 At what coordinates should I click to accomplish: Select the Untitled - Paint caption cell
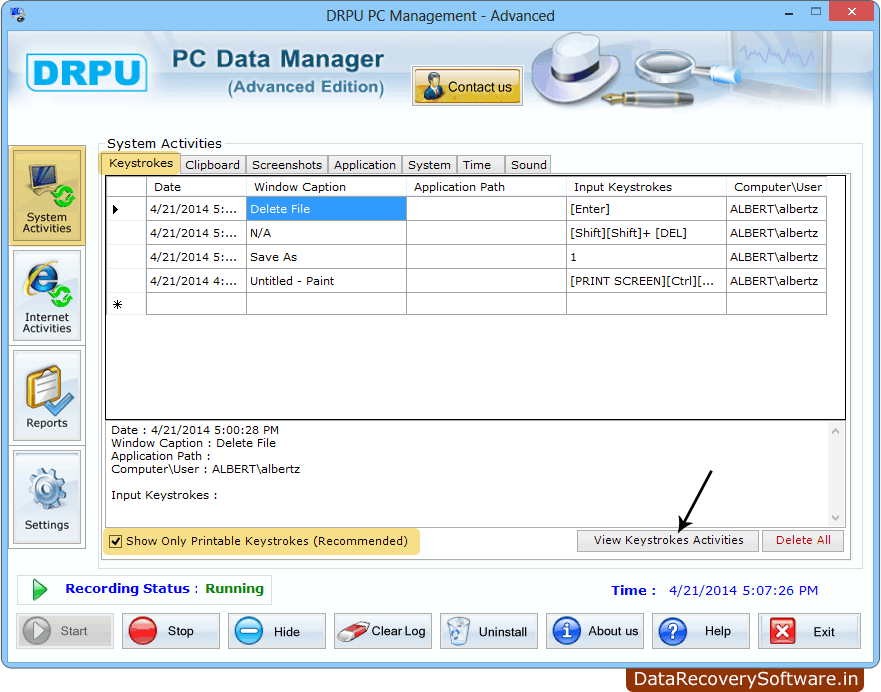click(x=326, y=281)
